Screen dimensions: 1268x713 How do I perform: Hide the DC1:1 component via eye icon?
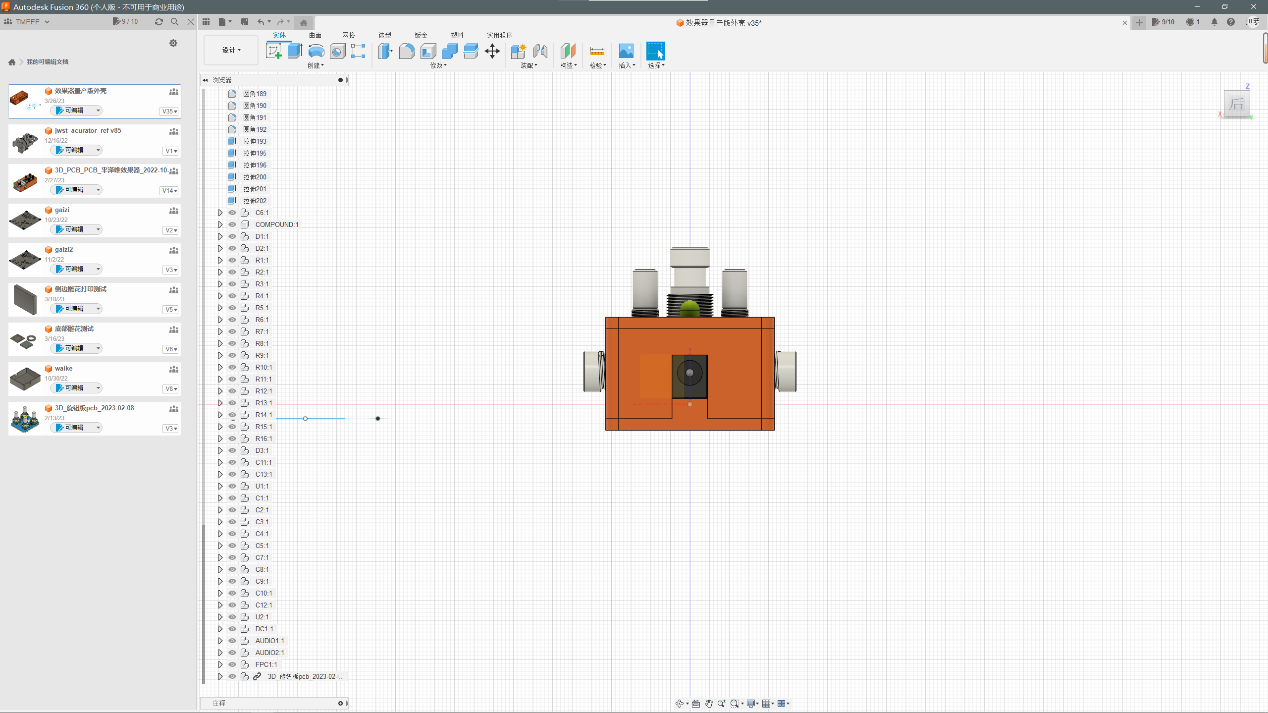click(232, 628)
